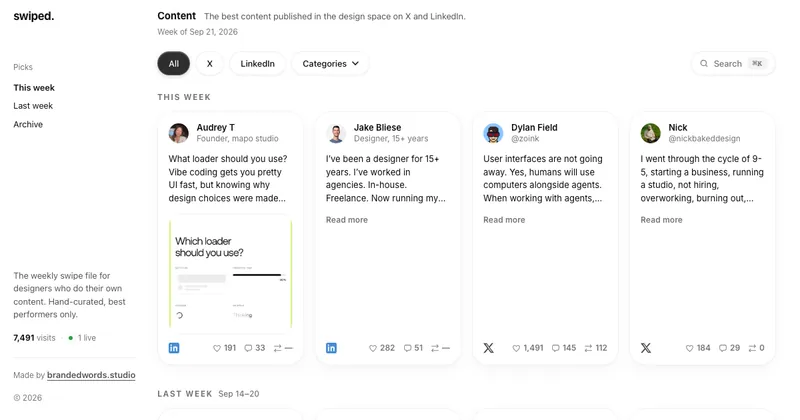Click the comment icon showing 29

pos(723,348)
